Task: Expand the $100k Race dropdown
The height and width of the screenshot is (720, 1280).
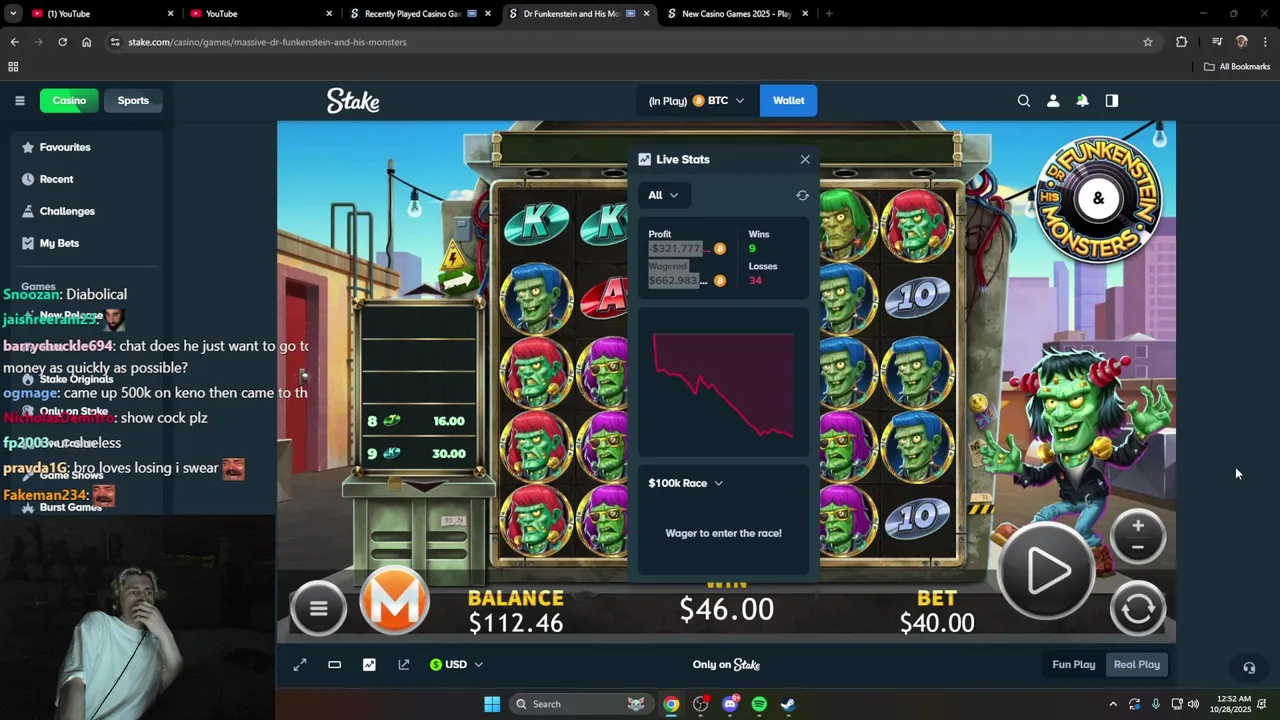Action: 686,483
